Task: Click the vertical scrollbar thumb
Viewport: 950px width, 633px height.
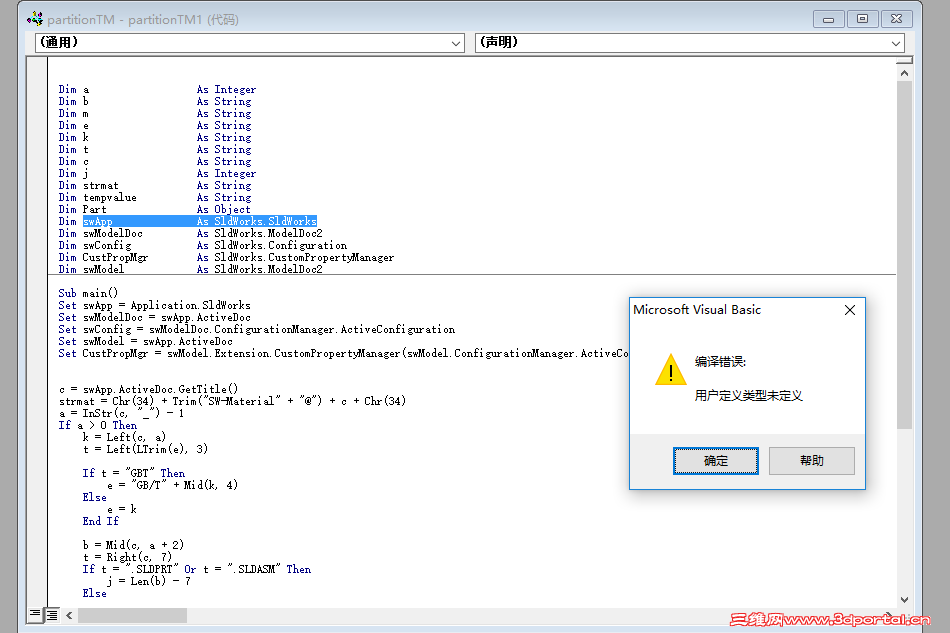Action: pyautogui.click(x=904, y=255)
